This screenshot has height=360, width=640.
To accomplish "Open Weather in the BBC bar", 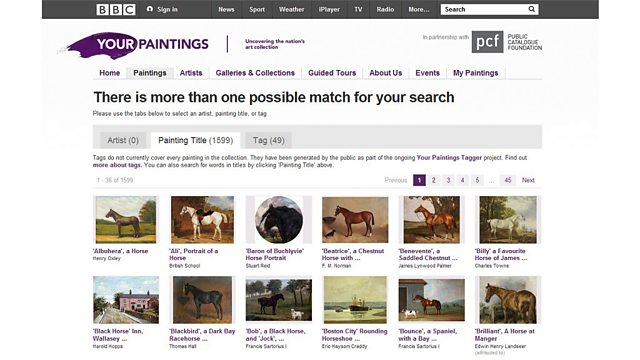I will pyautogui.click(x=291, y=9).
